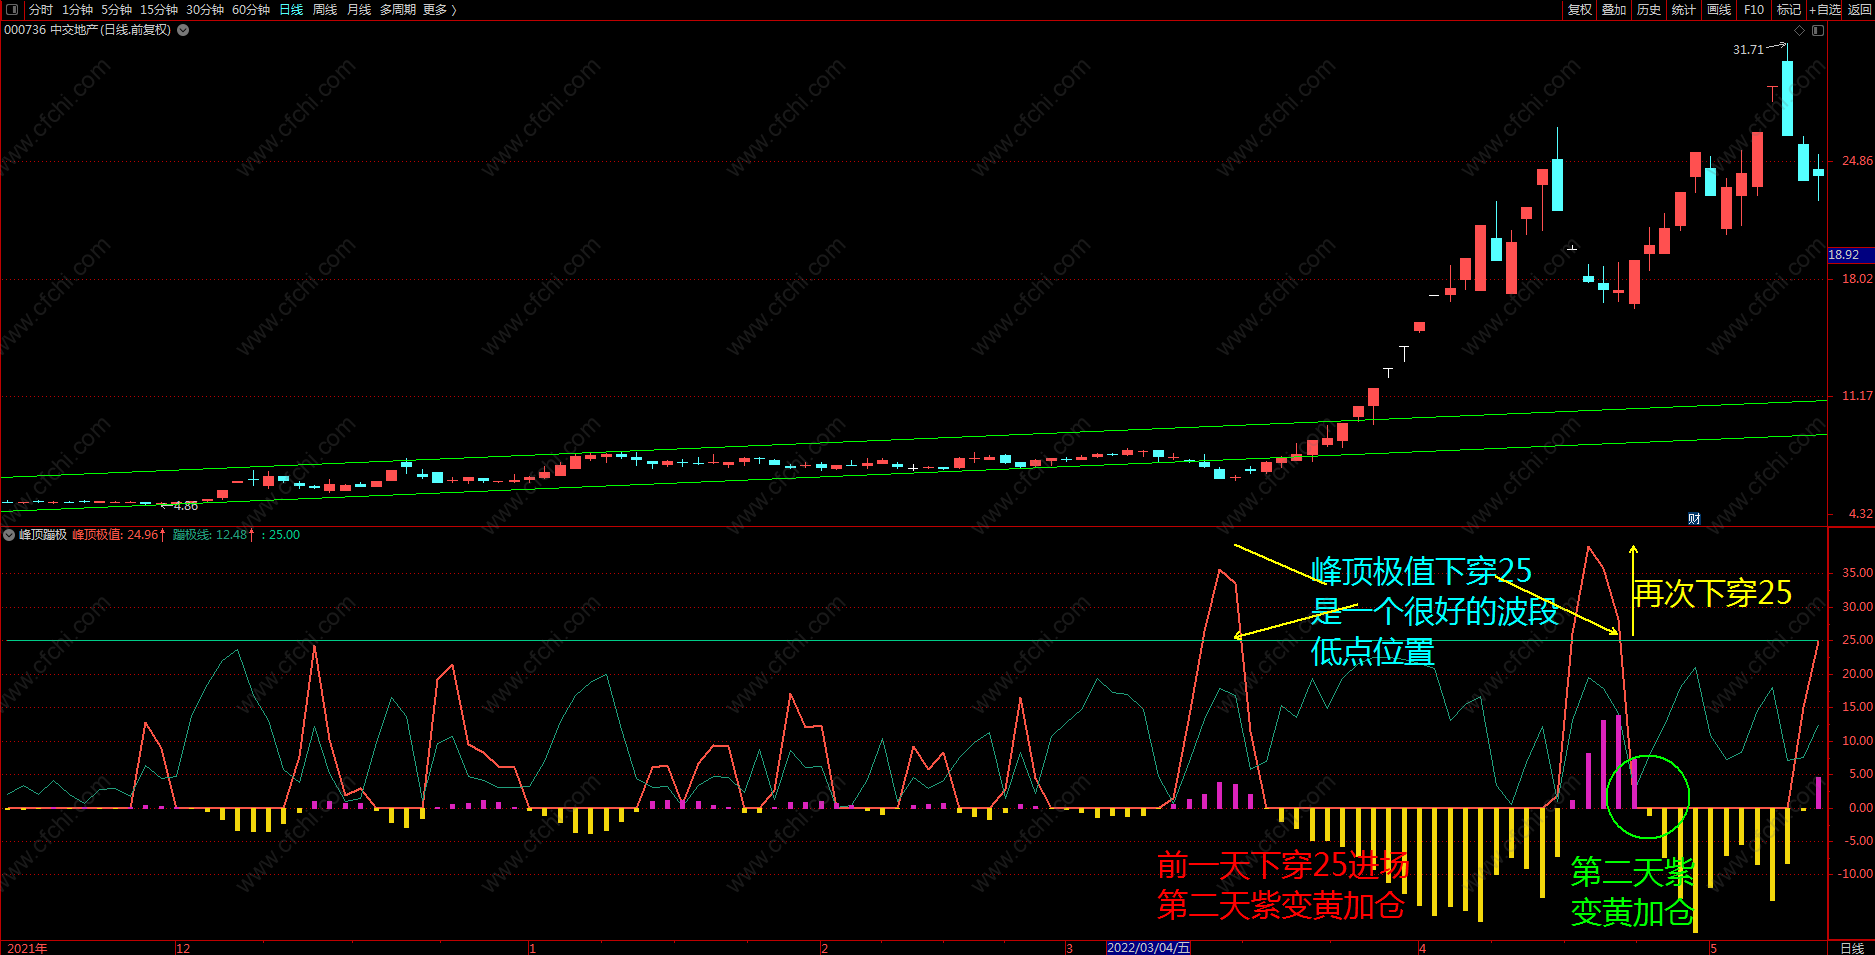This screenshot has width=1875, height=955.
Task: Expand the 更多 periods menu
Action: click(x=439, y=9)
